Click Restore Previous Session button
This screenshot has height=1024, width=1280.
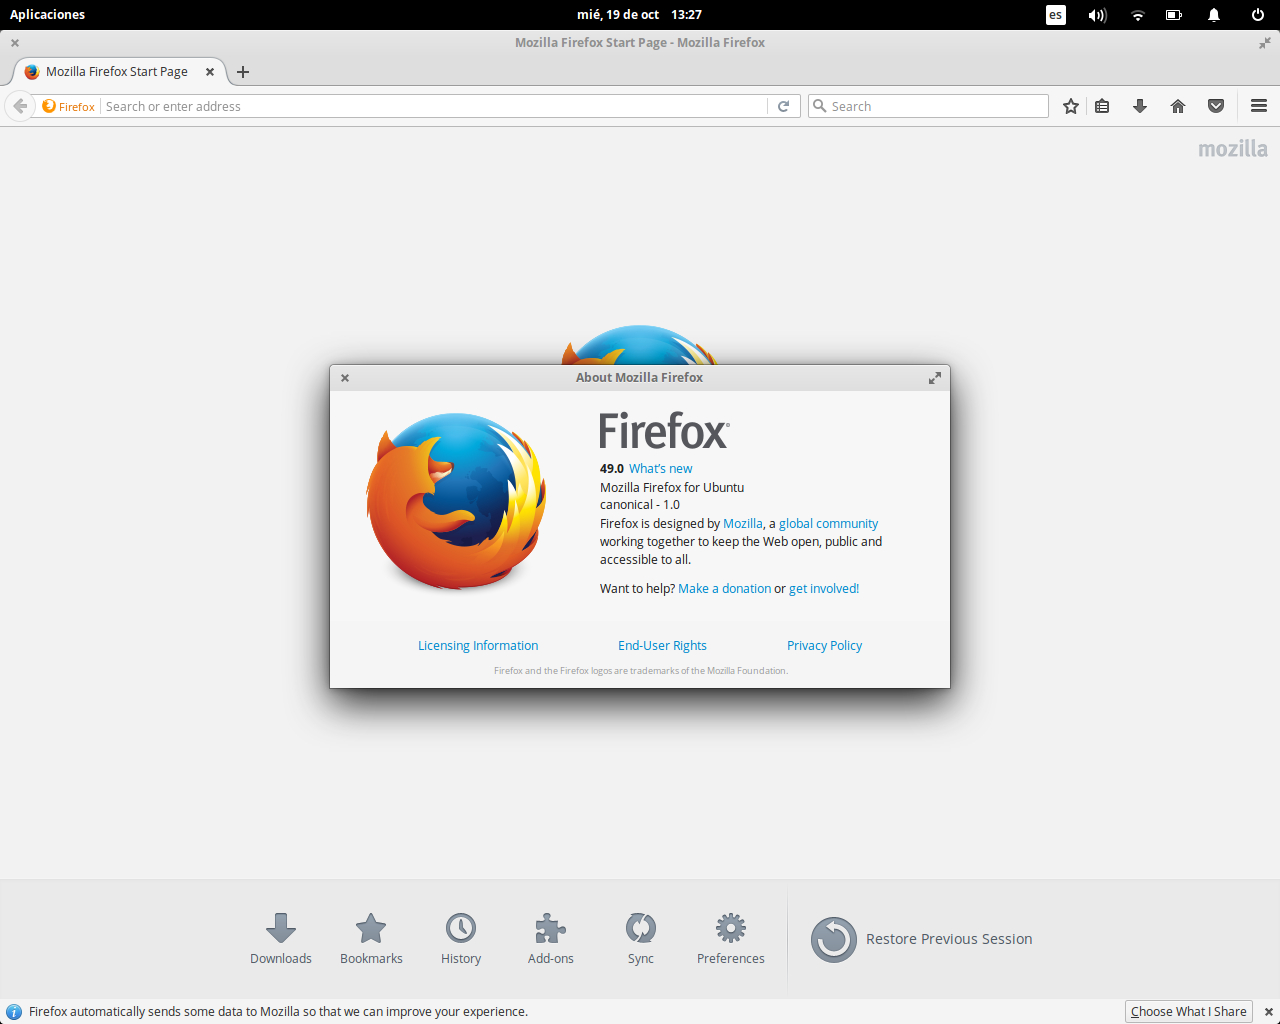point(921,939)
